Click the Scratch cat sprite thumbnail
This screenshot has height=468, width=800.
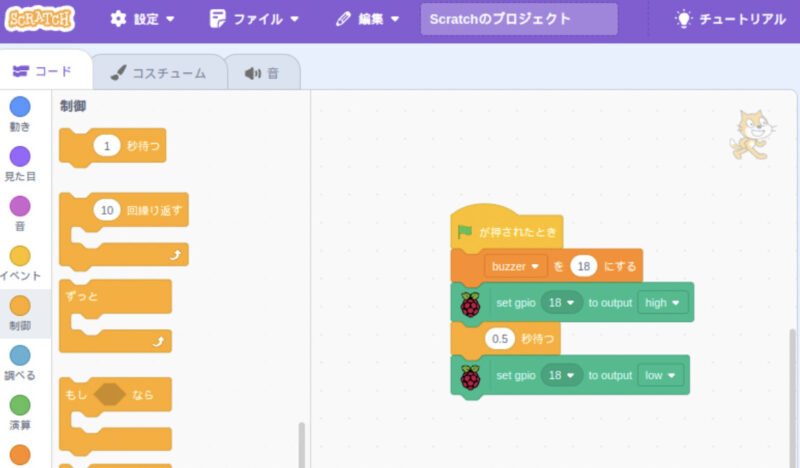coord(751,135)
